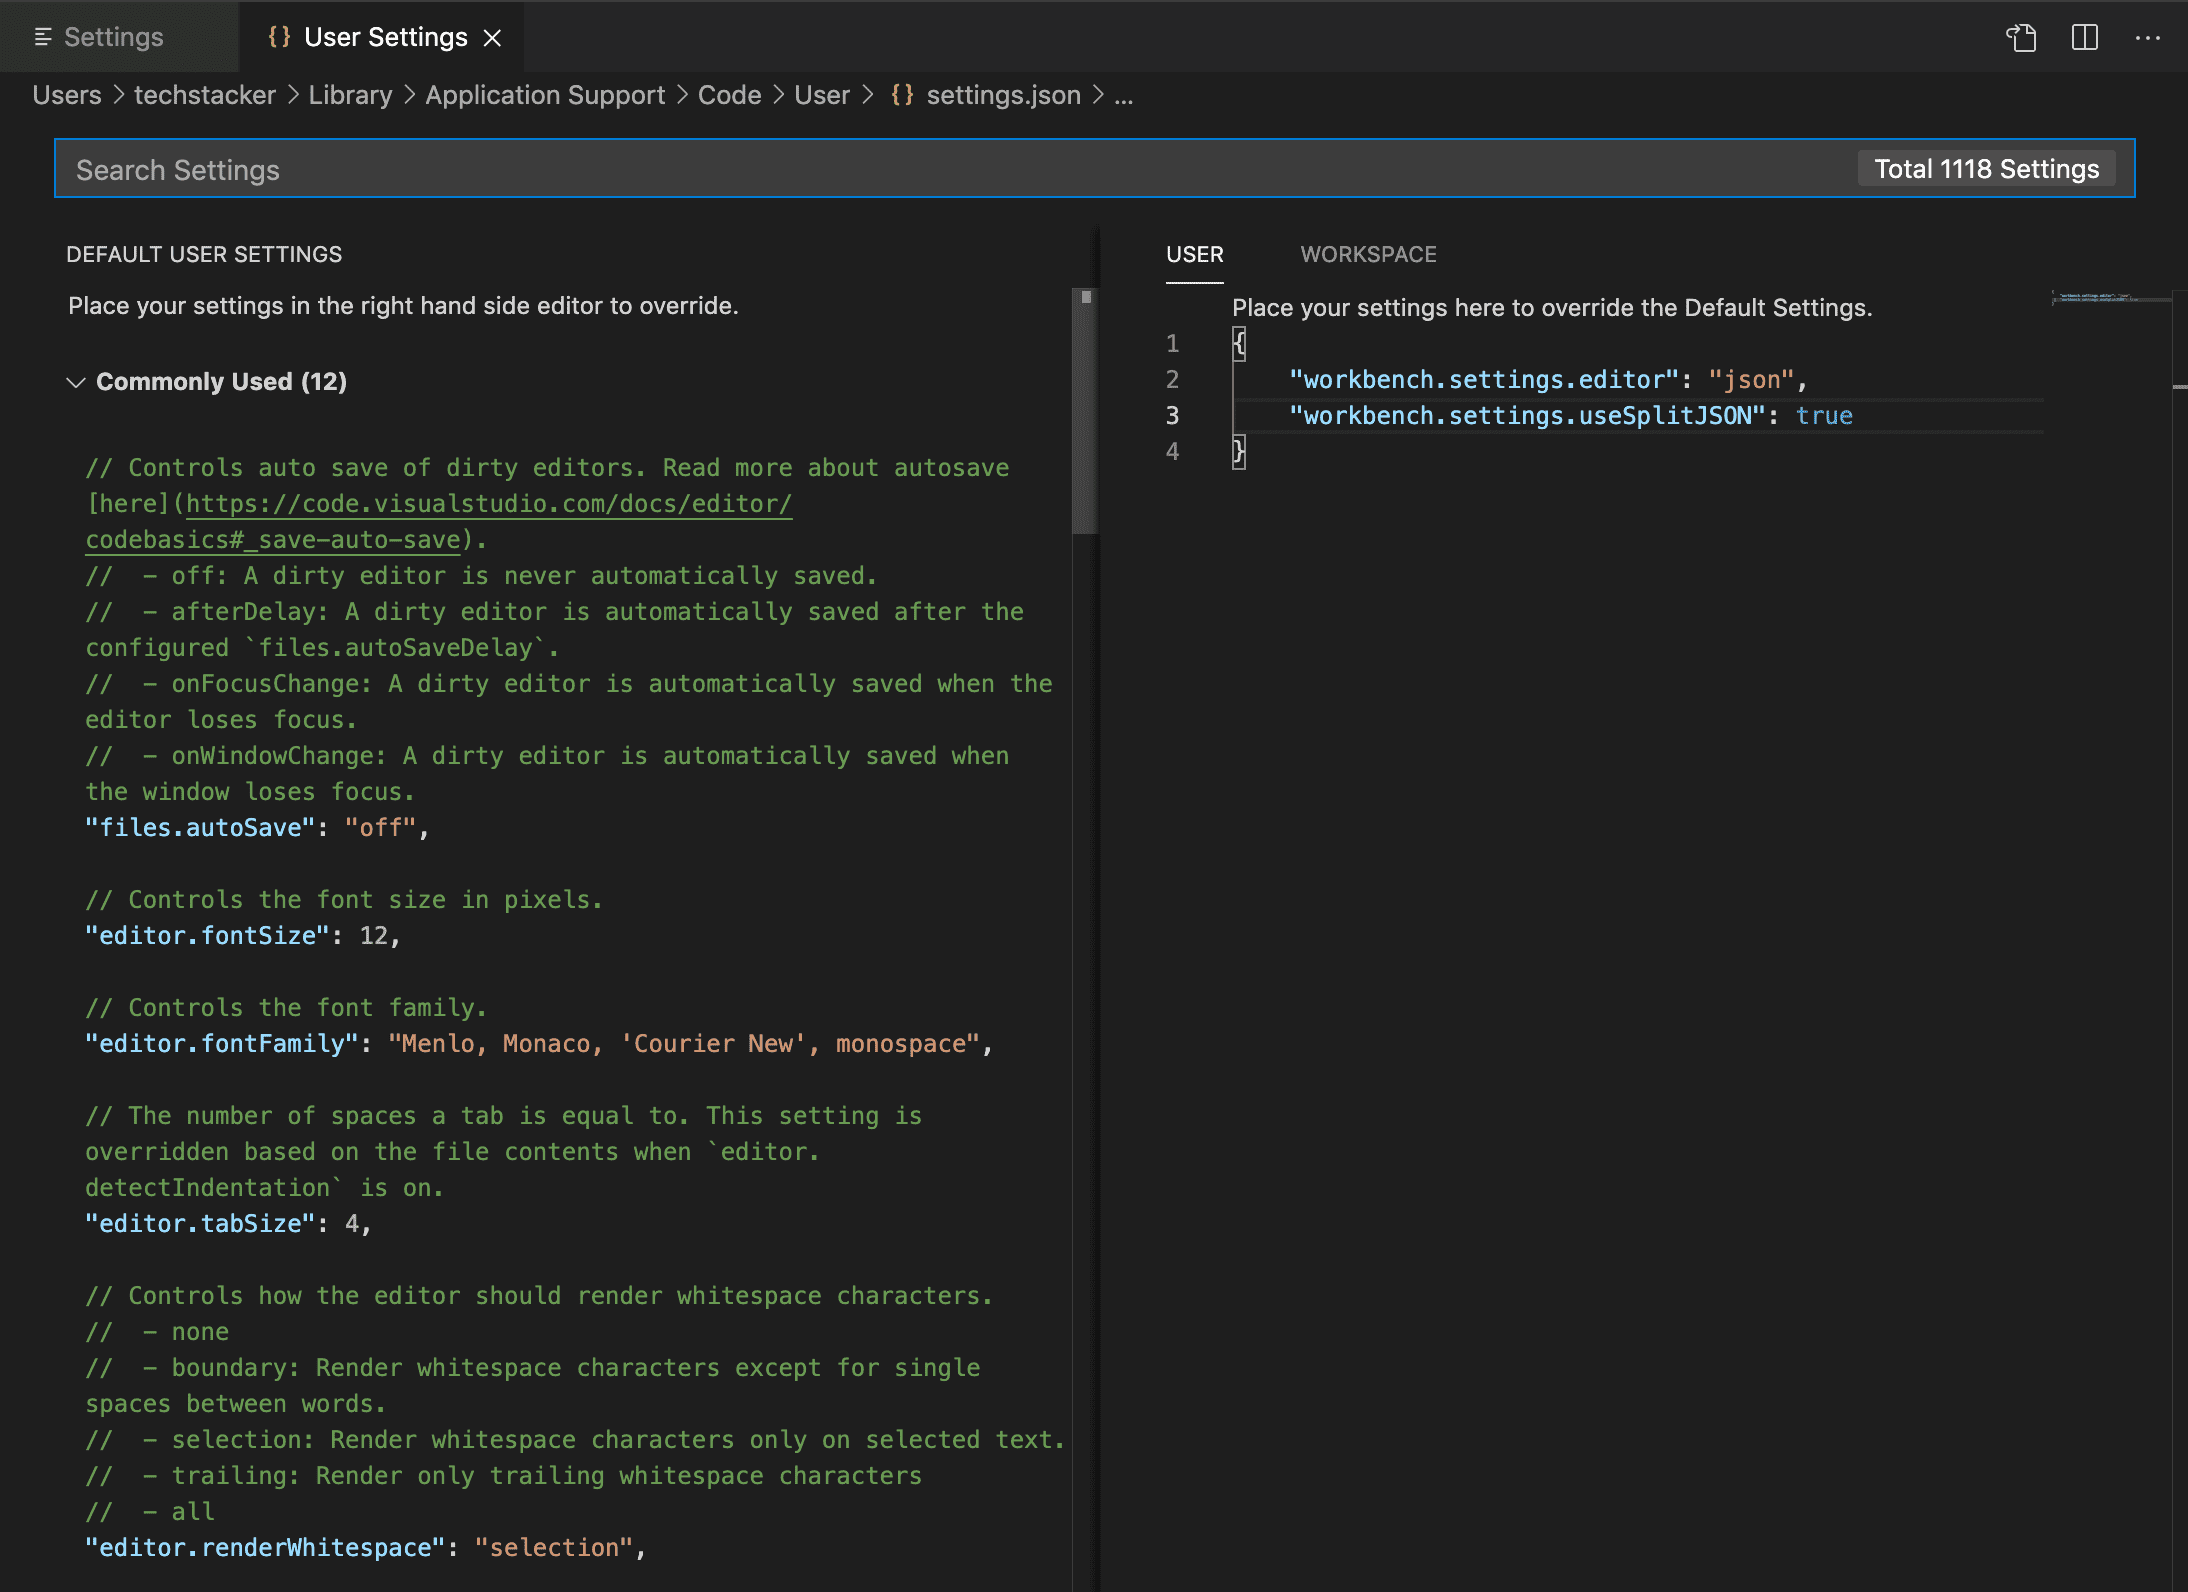2188x1592 pixels.
Task: Open the More Actions ellipsis menu
Action: 2146,37
